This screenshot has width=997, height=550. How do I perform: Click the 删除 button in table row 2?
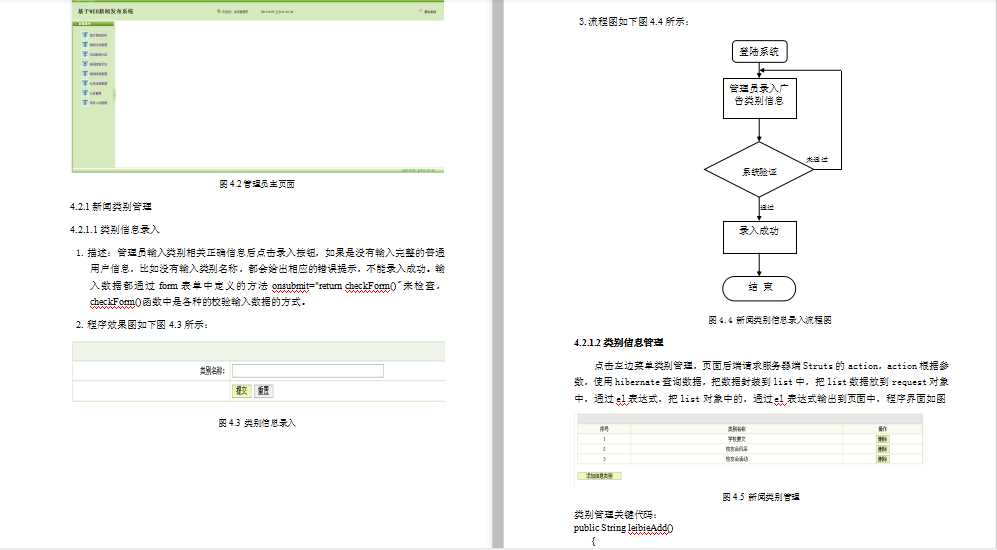click(883, 448)
